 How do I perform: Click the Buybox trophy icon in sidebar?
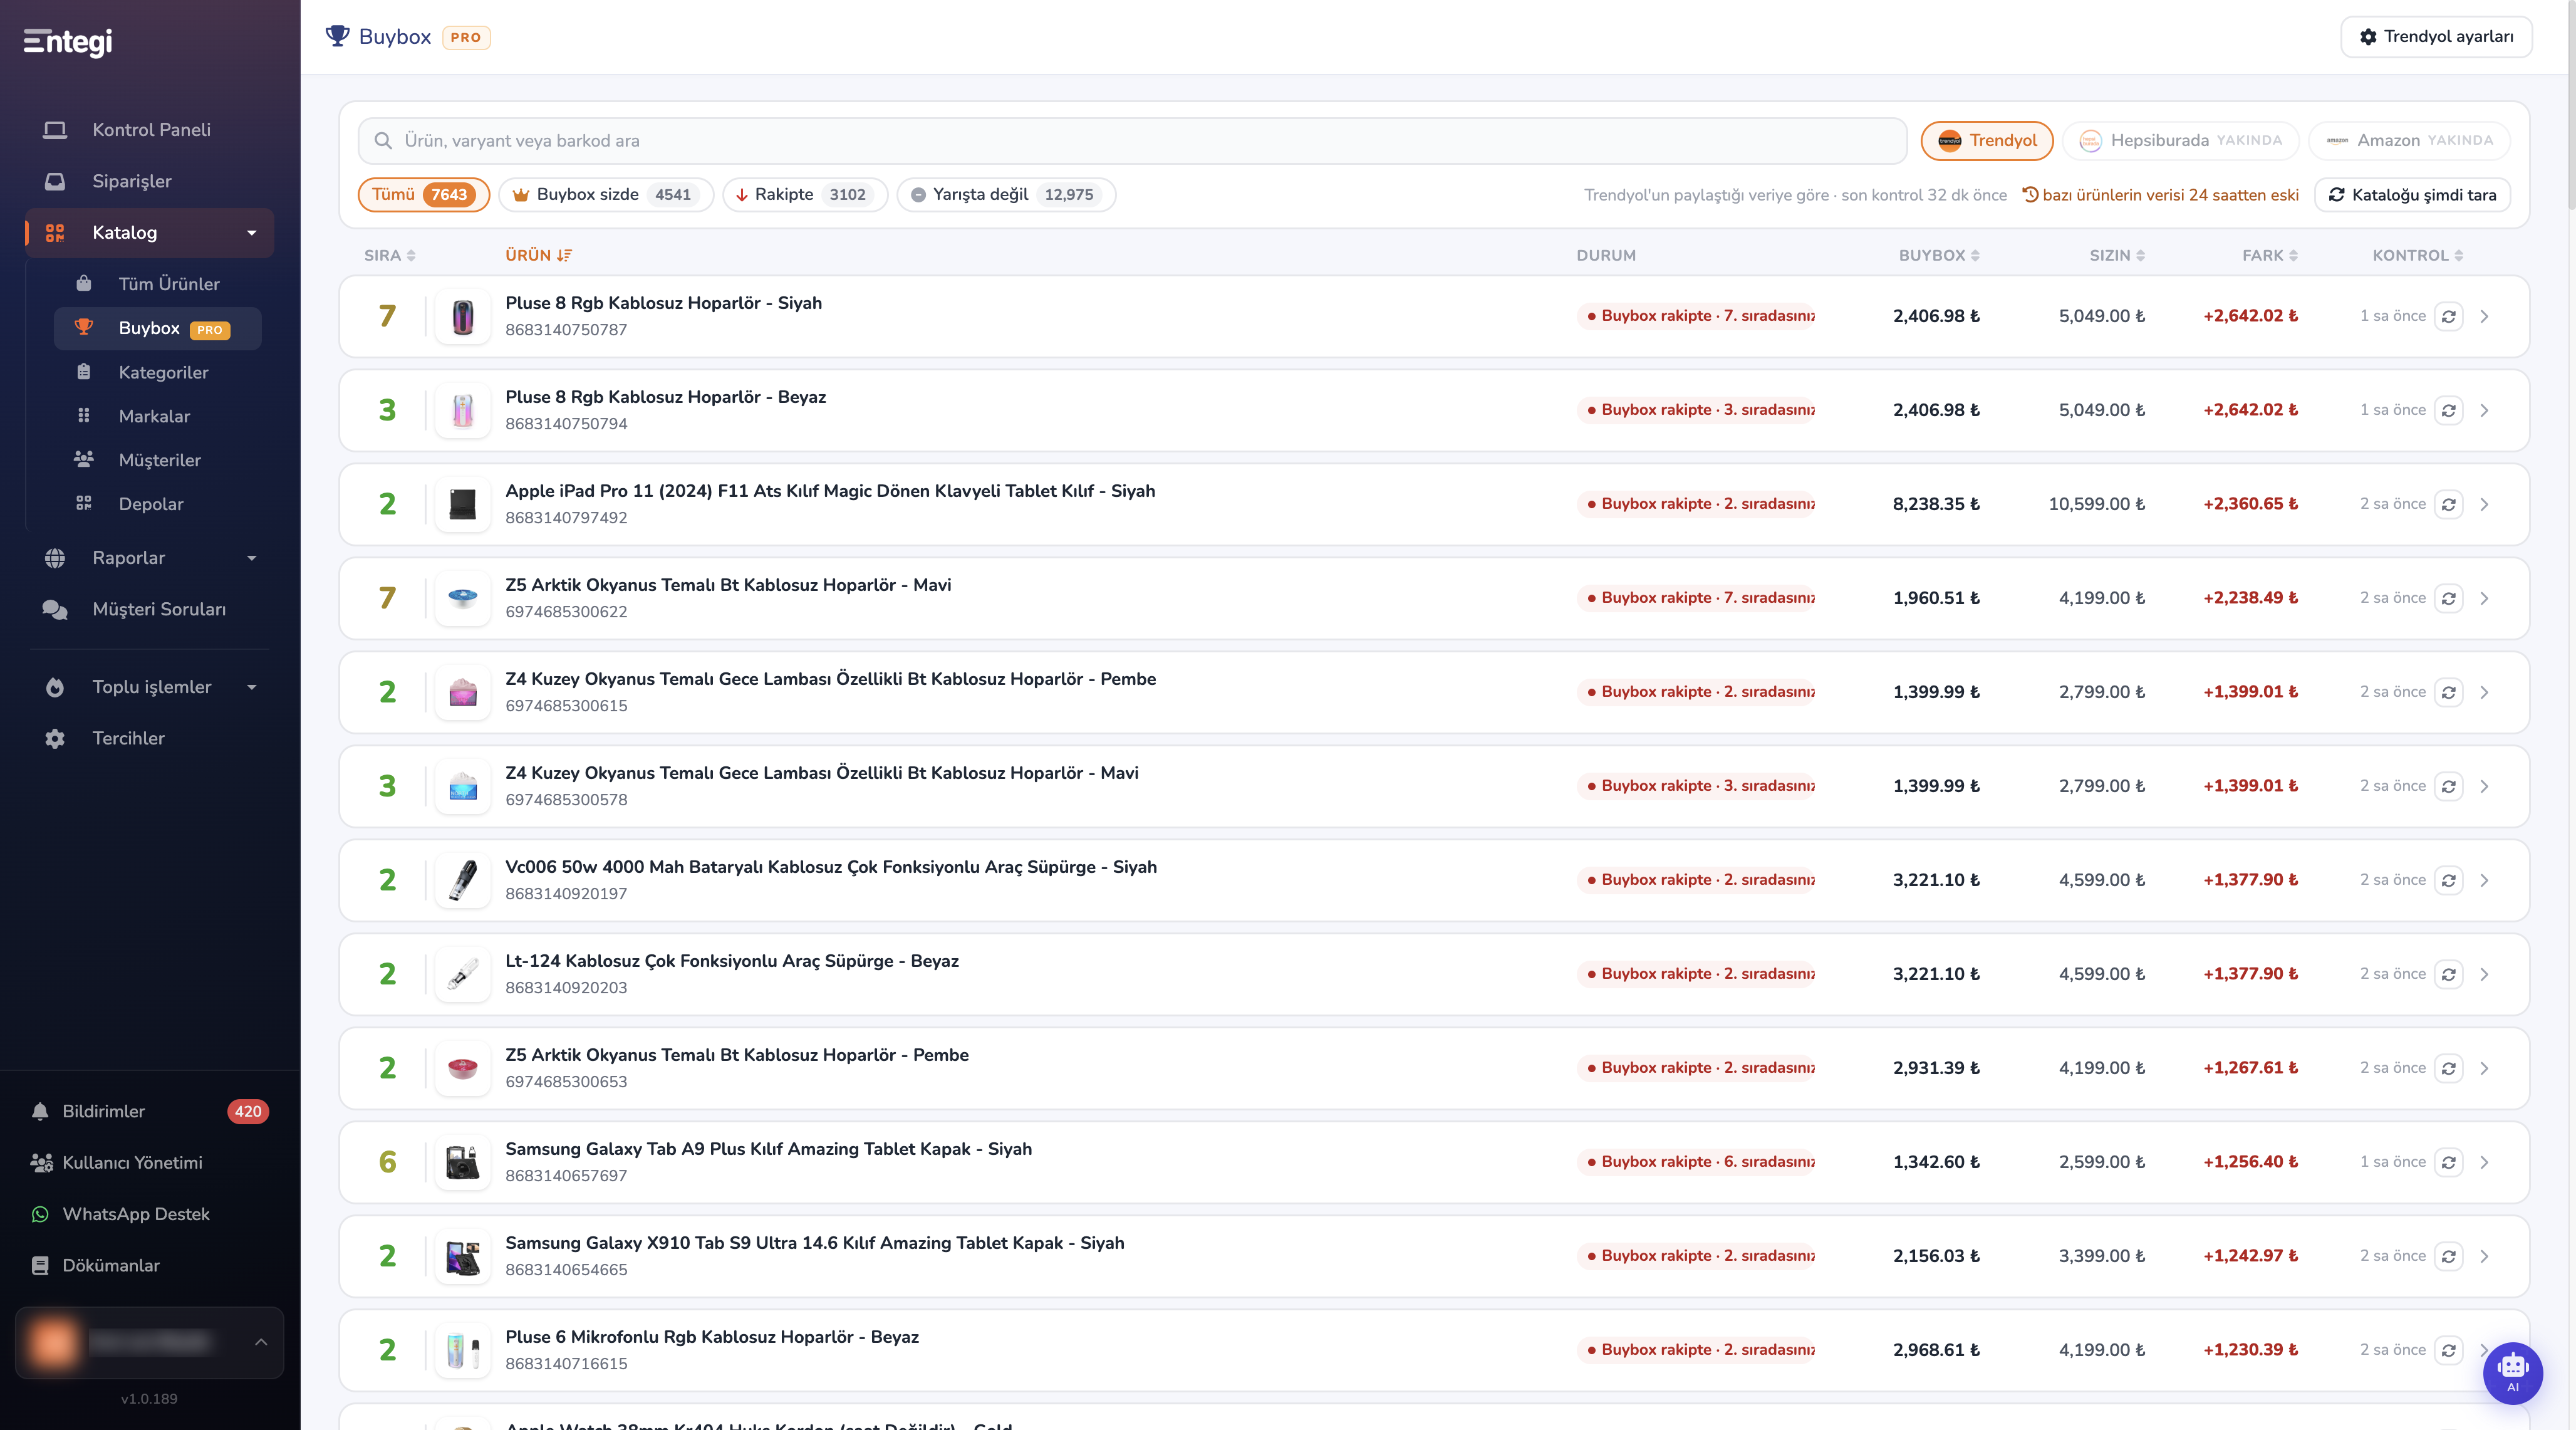(84, 327)
